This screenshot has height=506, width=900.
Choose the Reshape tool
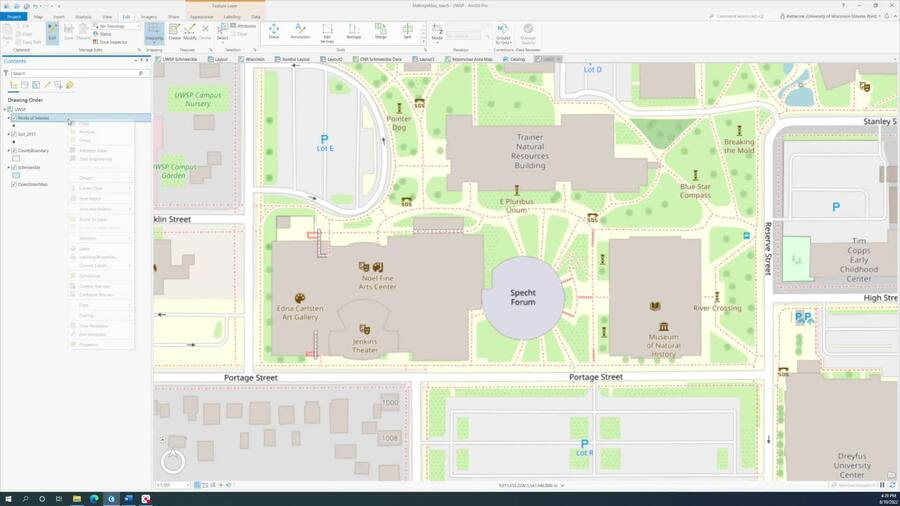[x=354, y=32]
